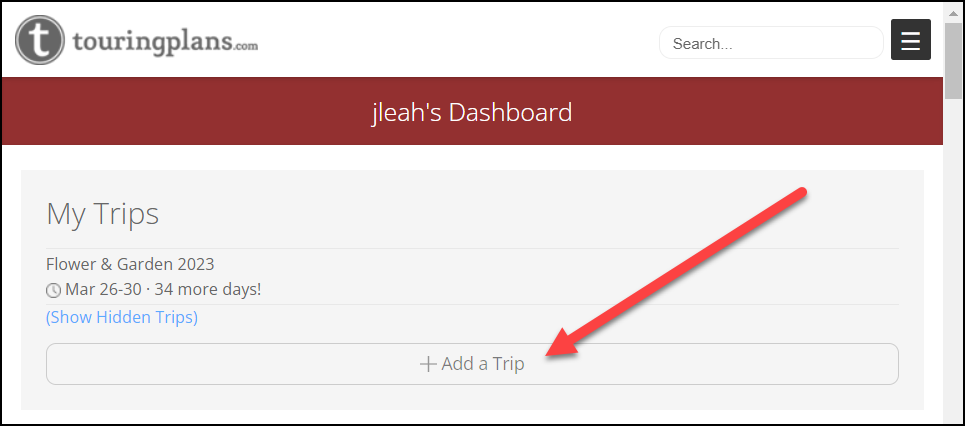The width and height of the screenshot is (965, 426).
Task: Click the plus icon in Add a Trip
Action: [428, 364]
